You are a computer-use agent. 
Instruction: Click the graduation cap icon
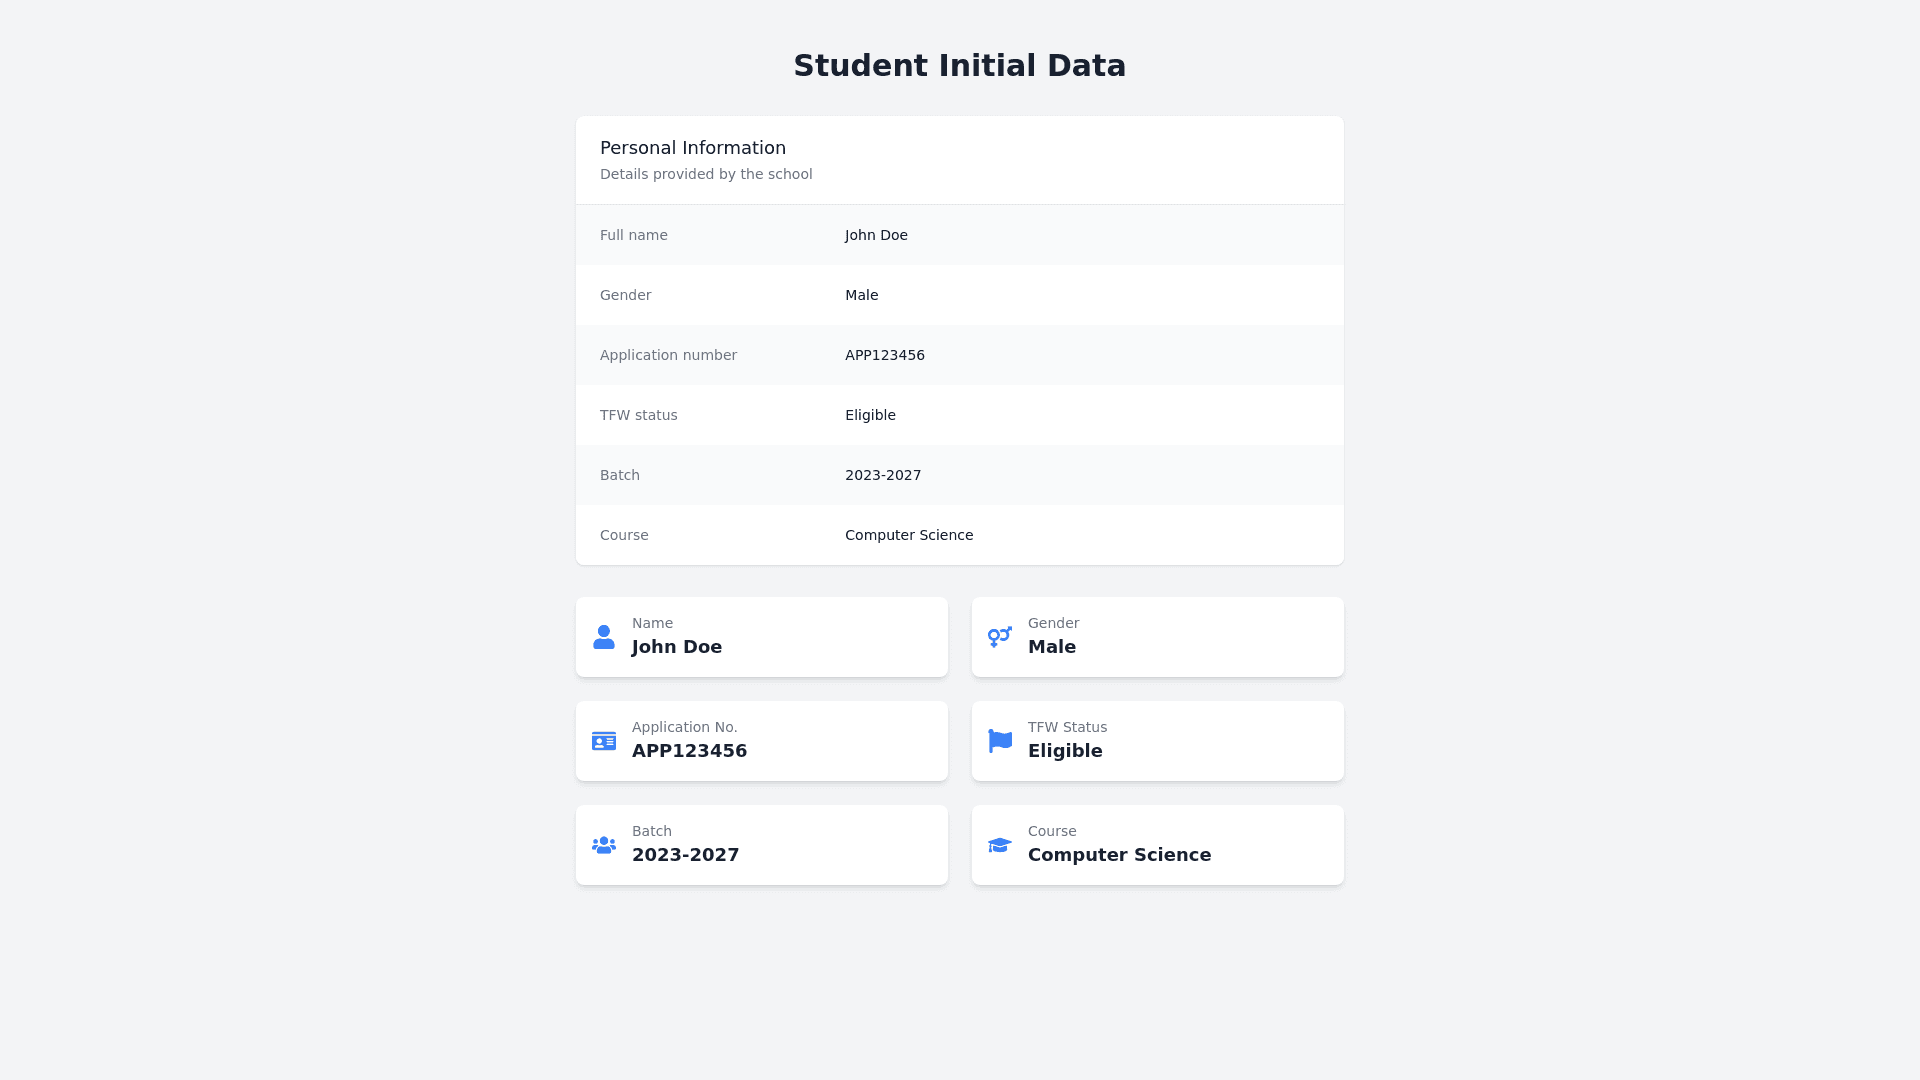1000,845
